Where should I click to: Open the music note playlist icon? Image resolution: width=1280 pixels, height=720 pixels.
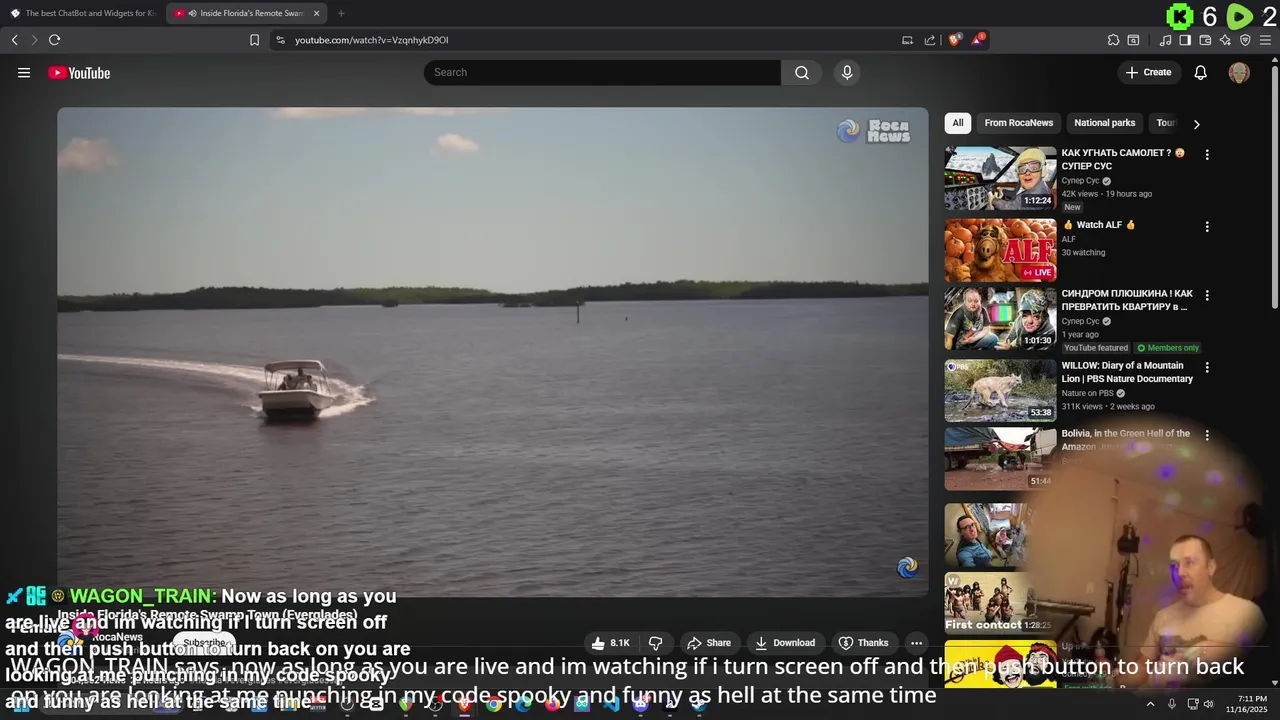(x=1165, y=40)
